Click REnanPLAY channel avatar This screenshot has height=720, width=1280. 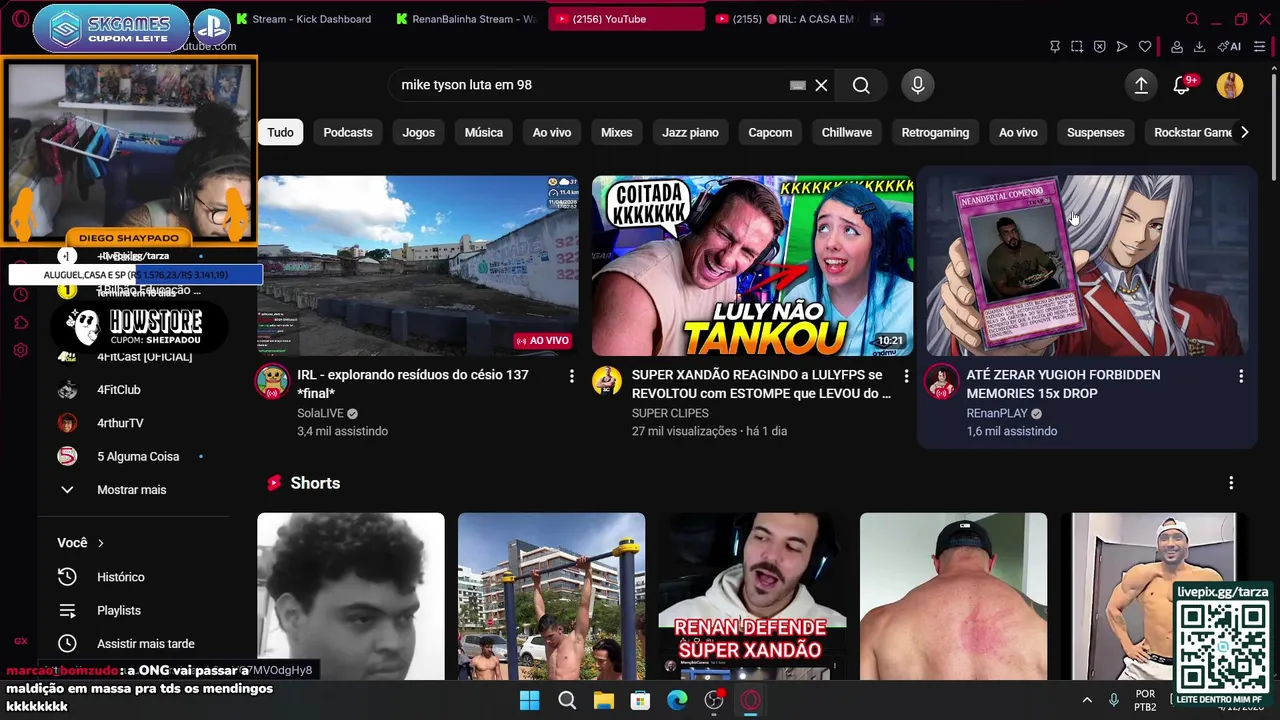point(941,382)
